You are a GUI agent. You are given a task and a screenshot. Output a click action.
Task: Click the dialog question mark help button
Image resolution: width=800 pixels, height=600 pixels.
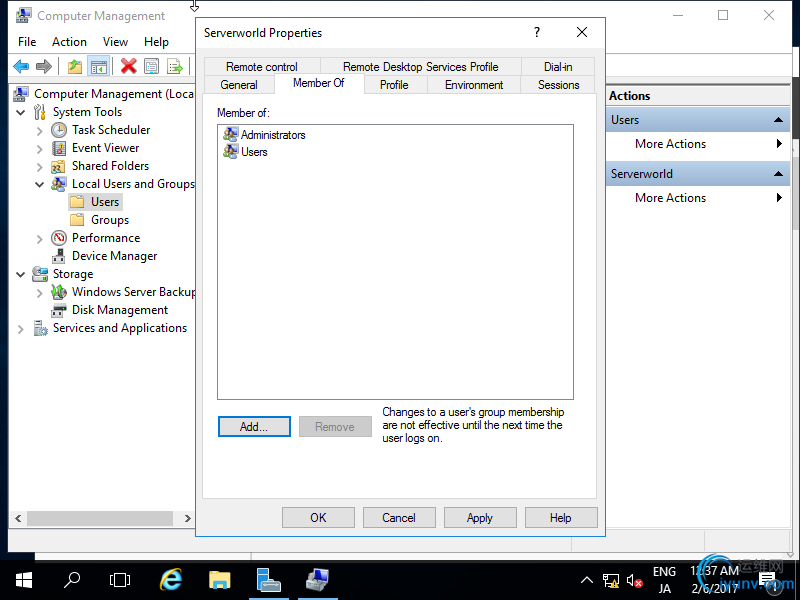pyautogui.click(x=537, y=33)
